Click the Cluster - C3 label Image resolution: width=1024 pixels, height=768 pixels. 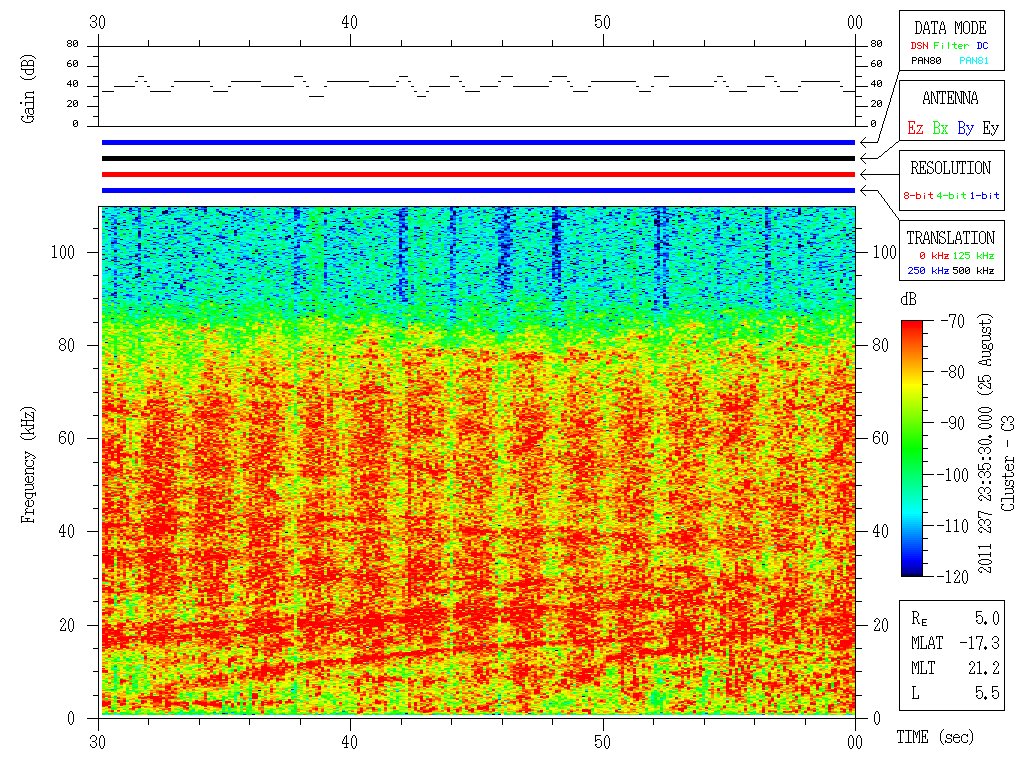(1008, 463)
